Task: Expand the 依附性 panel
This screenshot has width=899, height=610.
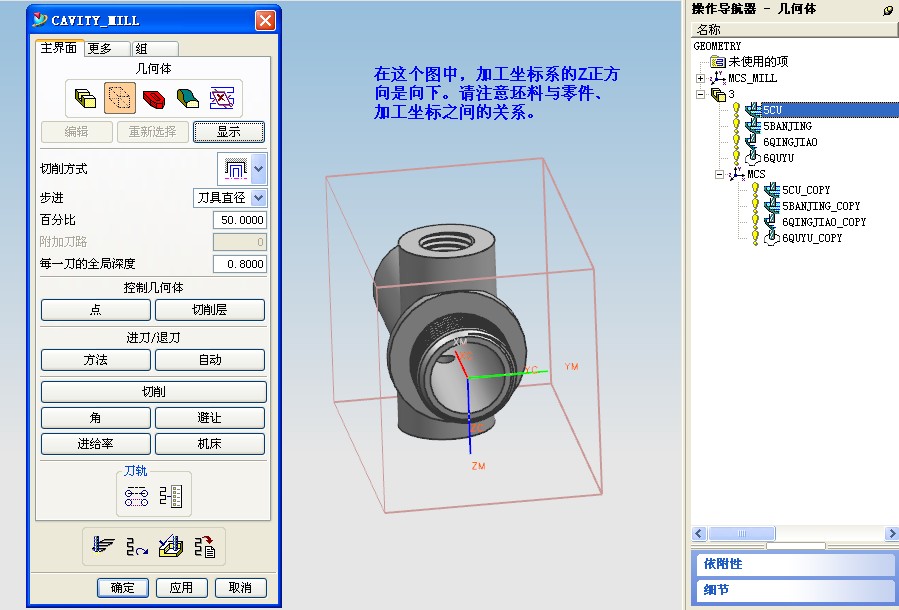Action: pos(795,564)
